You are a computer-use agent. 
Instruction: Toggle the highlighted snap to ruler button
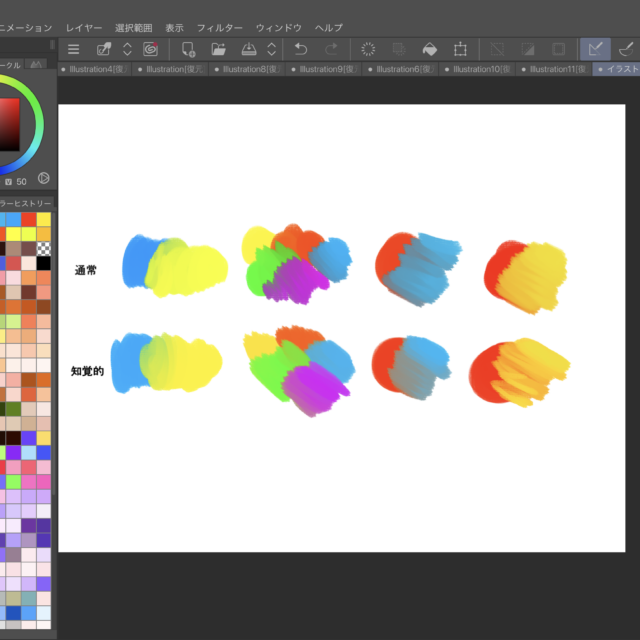point(596,49)
